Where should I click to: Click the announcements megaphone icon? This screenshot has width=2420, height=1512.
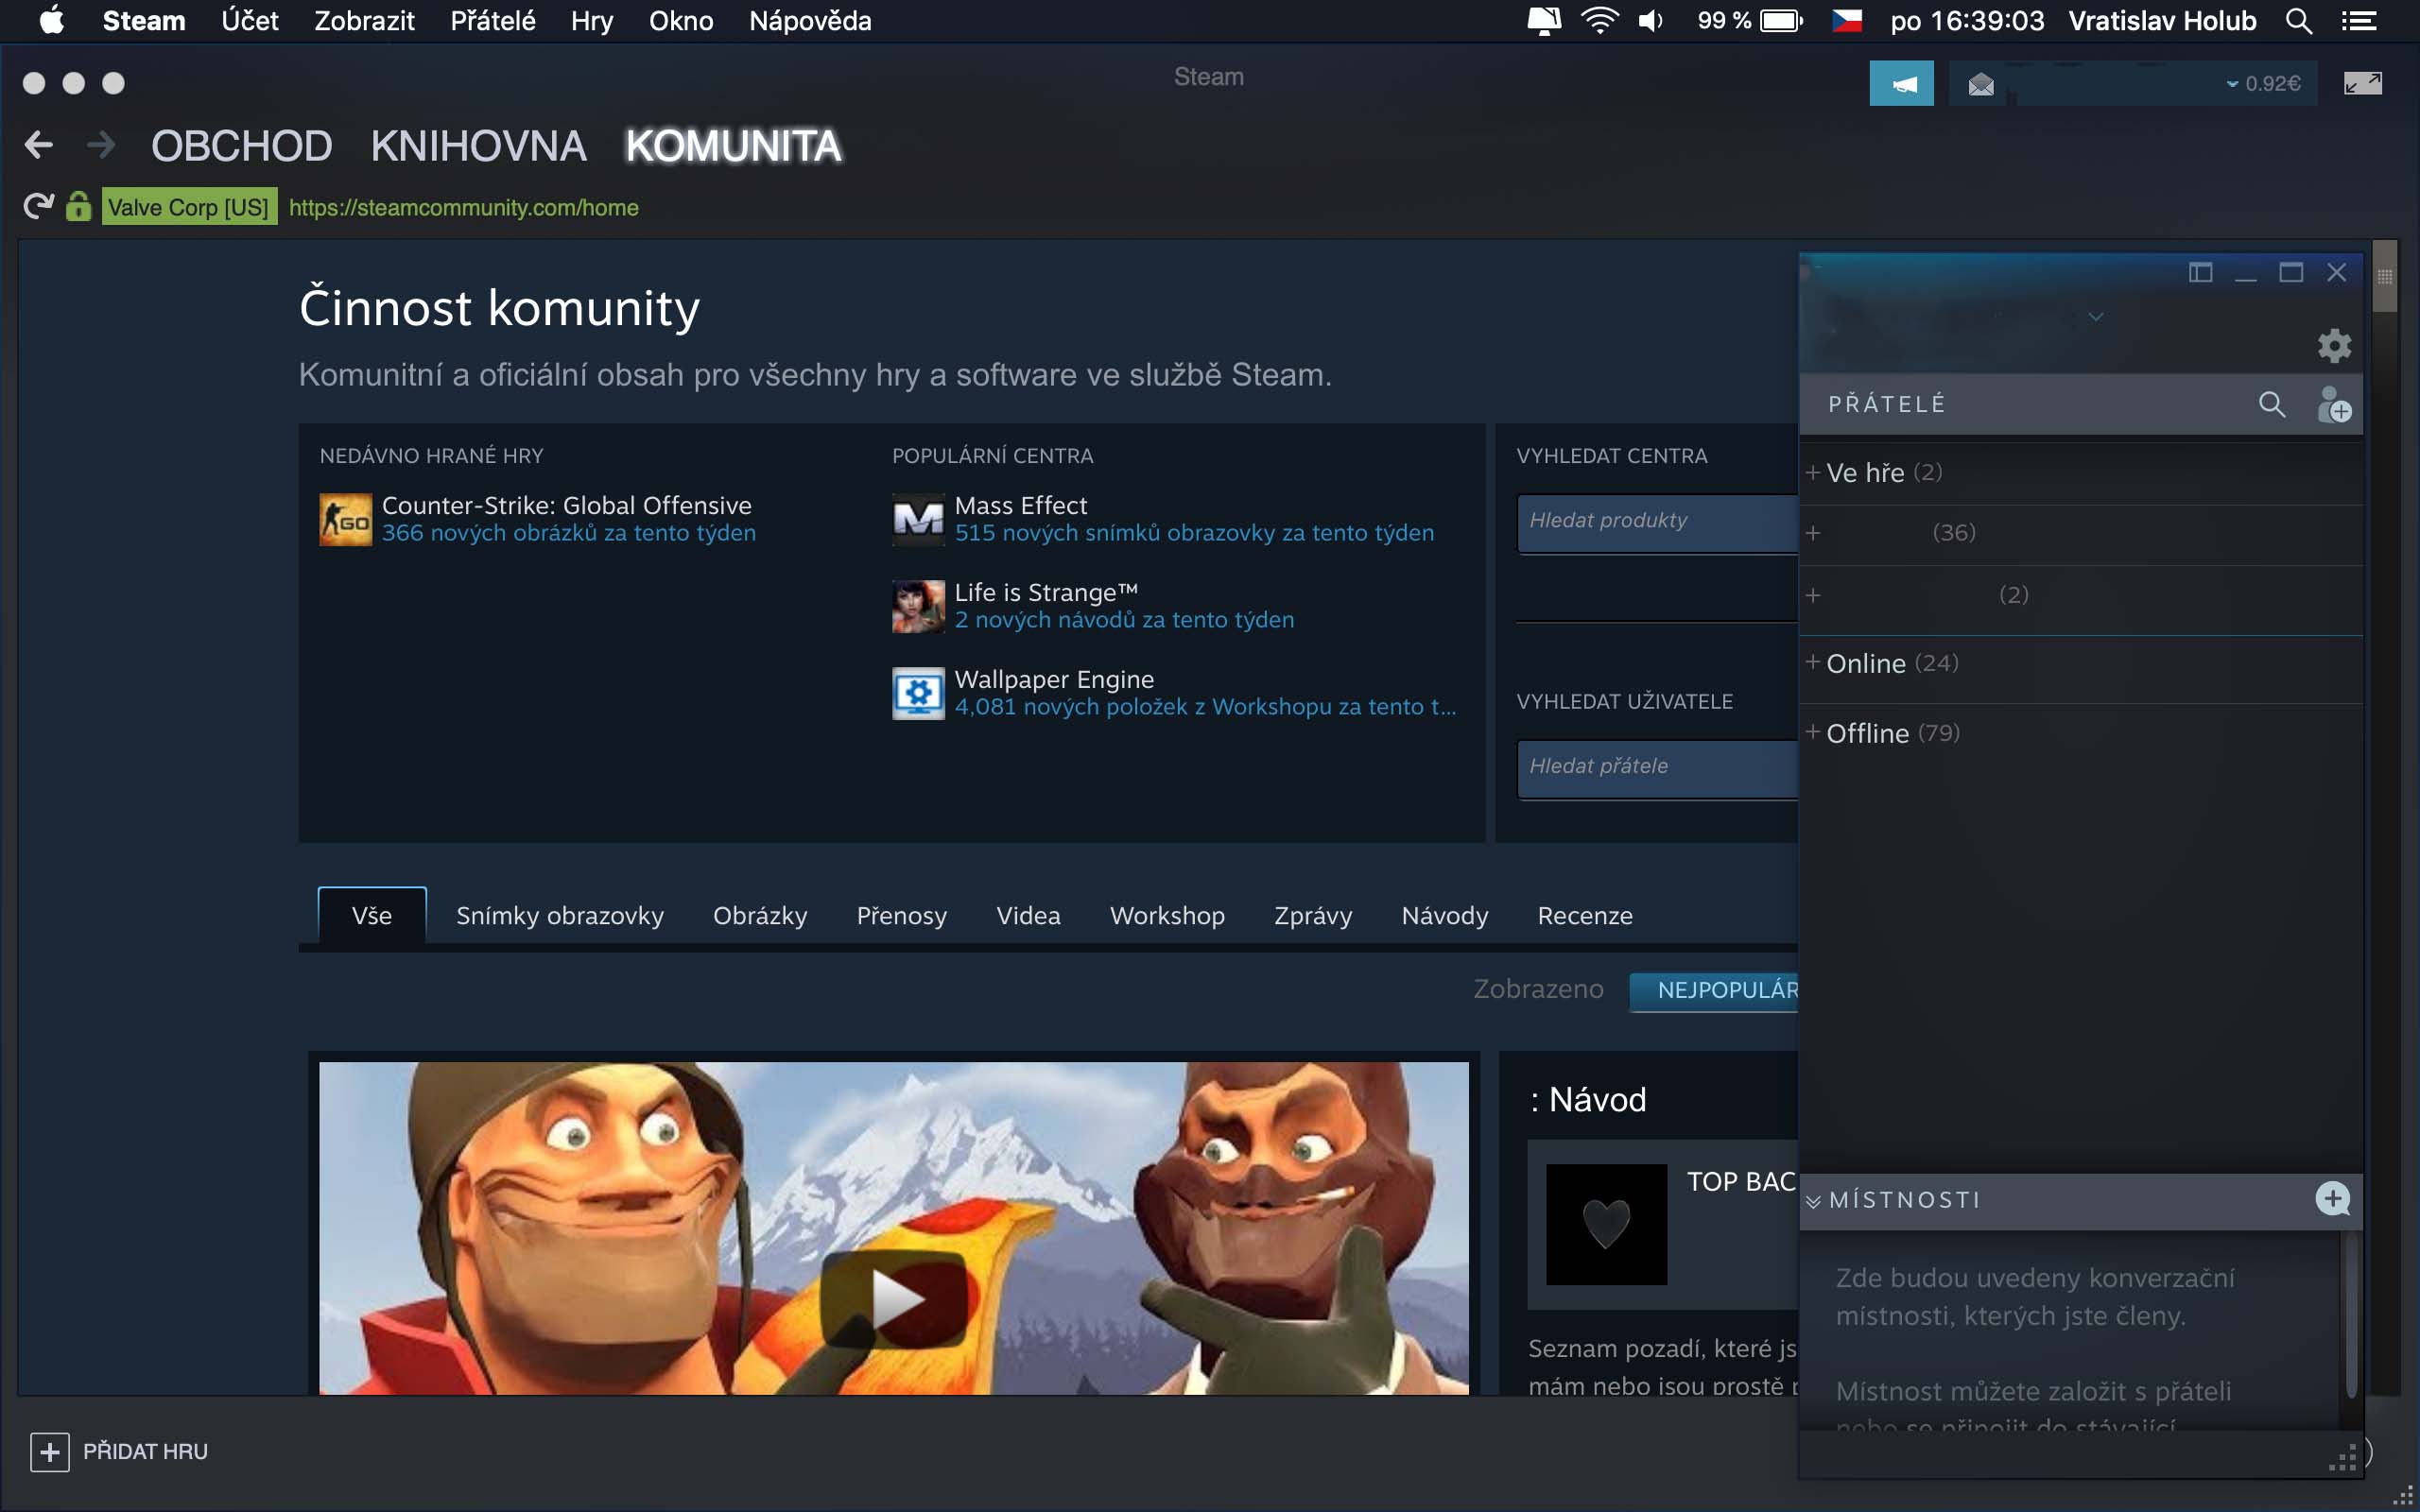(x=1901, y=84)
